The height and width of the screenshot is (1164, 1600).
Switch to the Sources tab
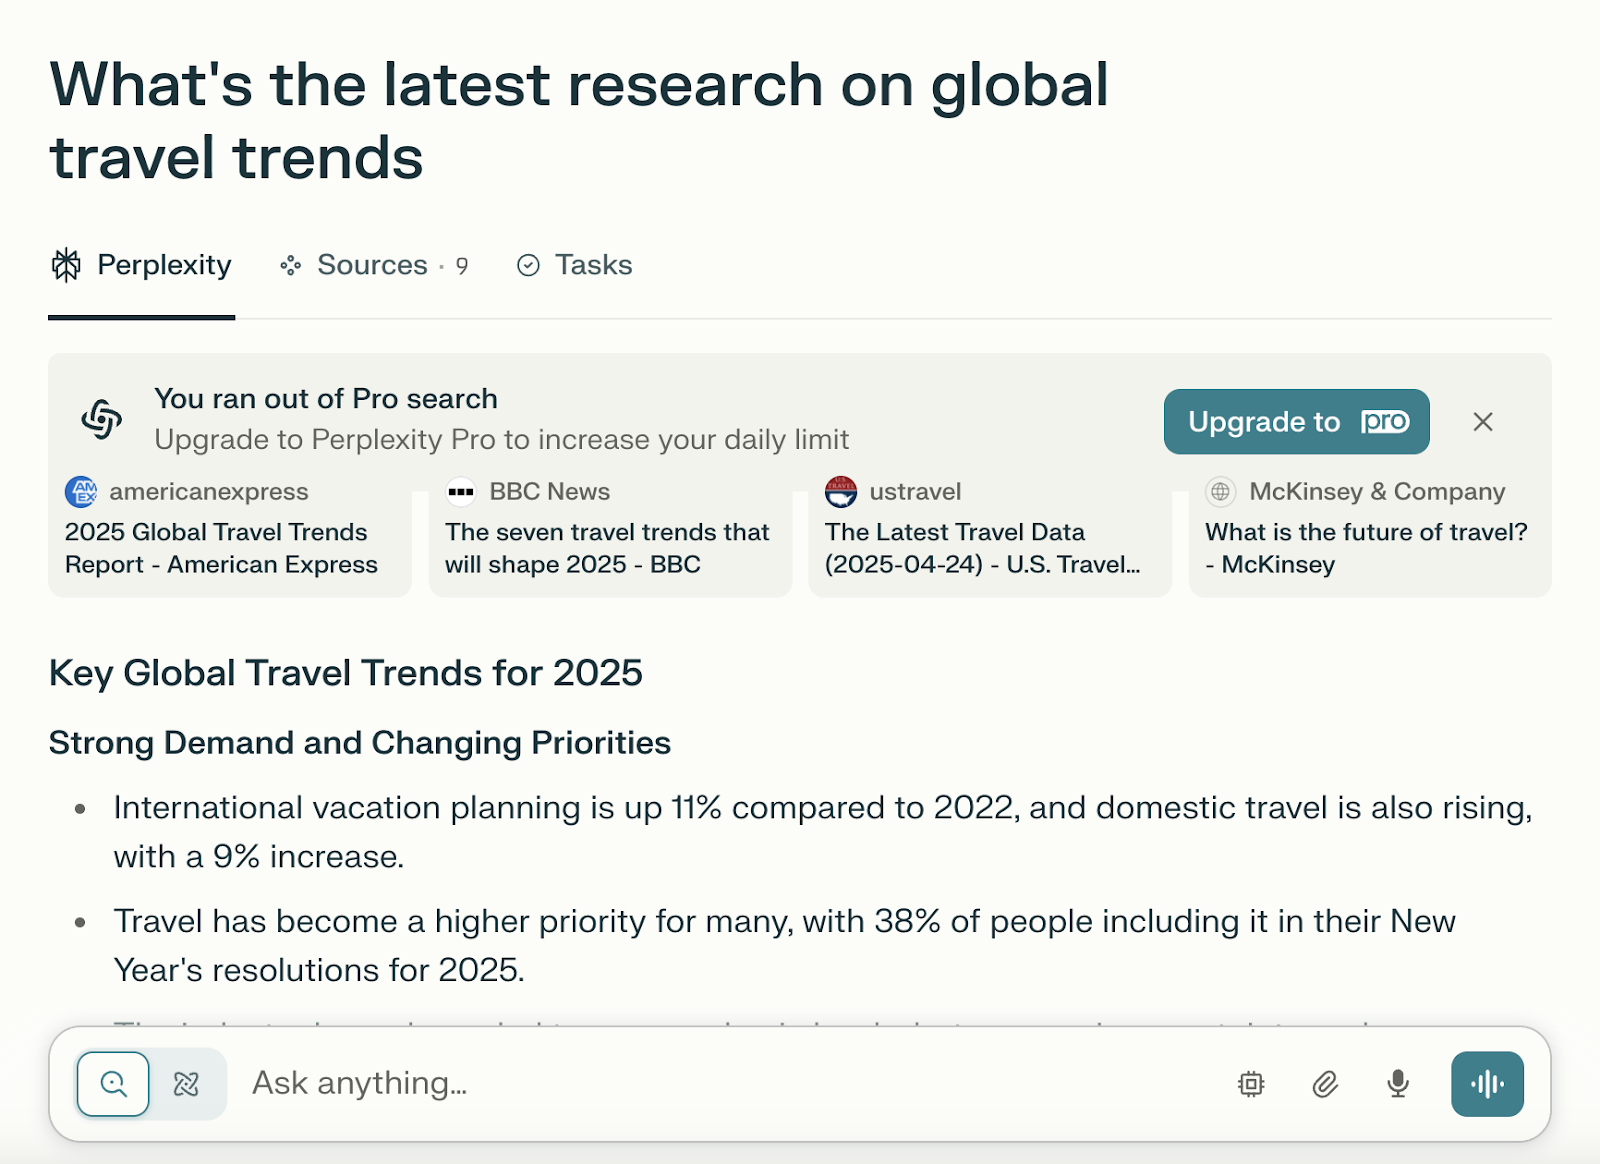tap(374, 265)
